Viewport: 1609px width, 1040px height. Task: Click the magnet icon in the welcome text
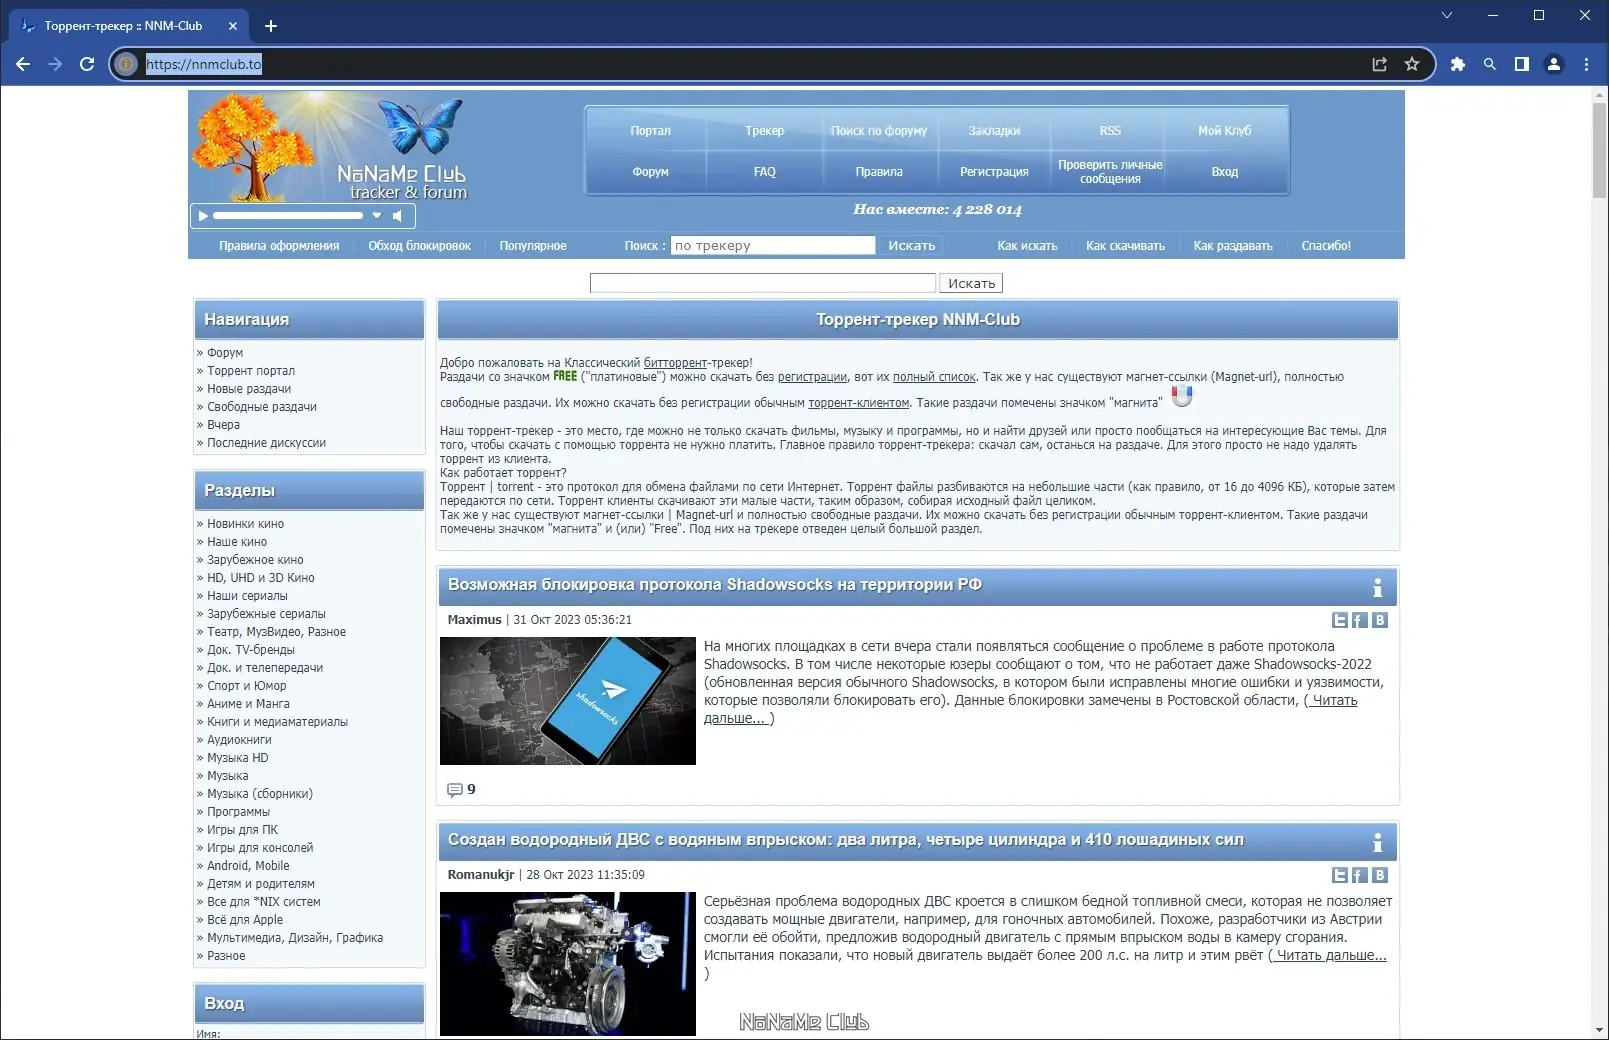point(1182,396)
